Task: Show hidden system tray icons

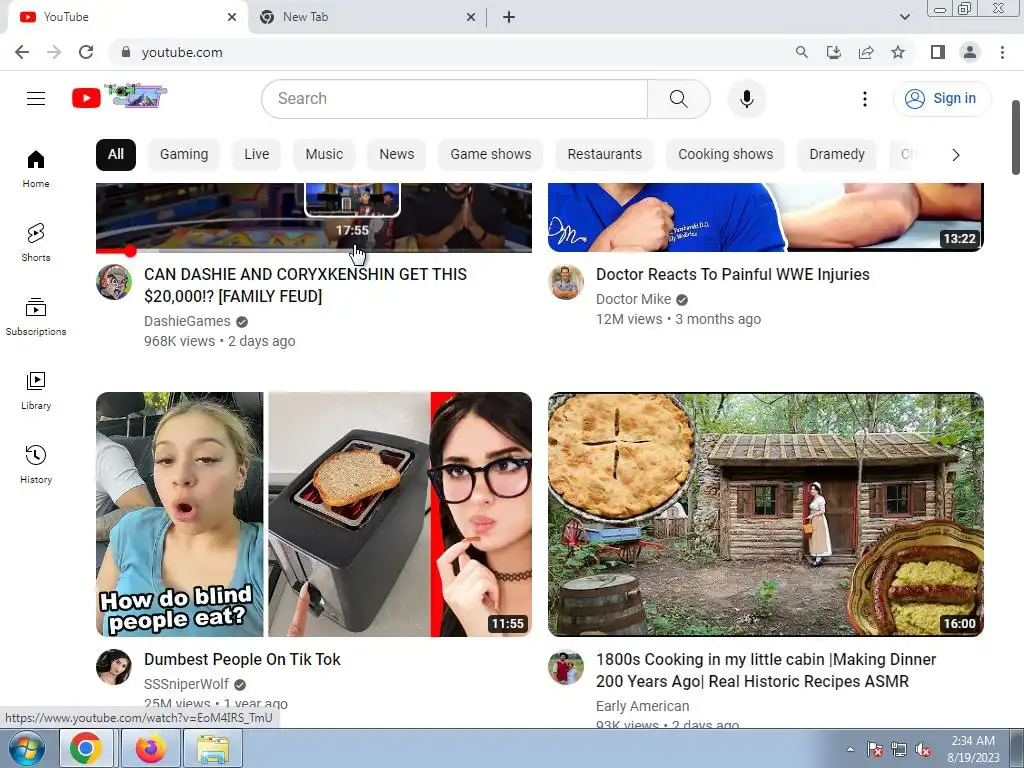Action: tap(850, 749)
